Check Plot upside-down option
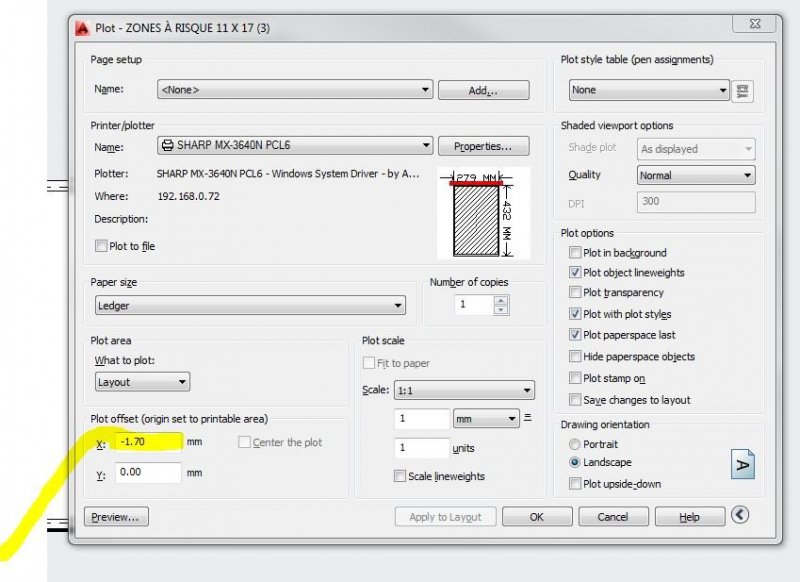The height and width of the screenshot is (582, 800). [x=575, y=484]
